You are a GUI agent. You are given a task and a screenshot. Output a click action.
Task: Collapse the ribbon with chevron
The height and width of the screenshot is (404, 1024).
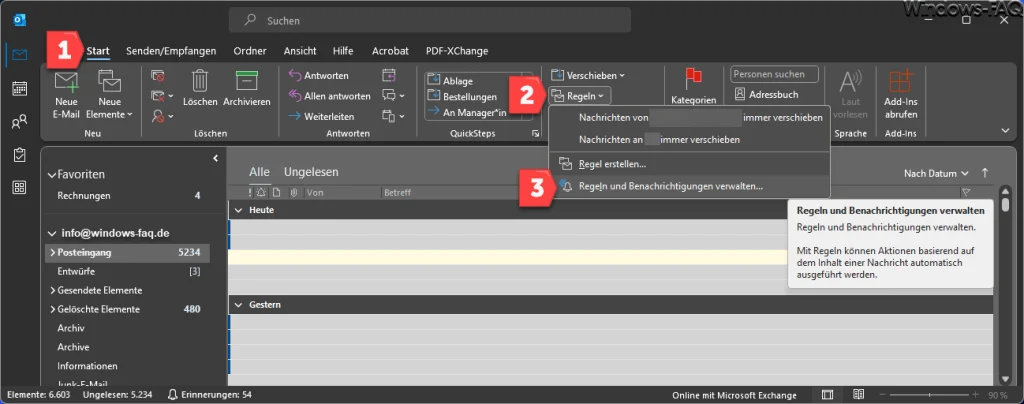(x=1005, y=131)
